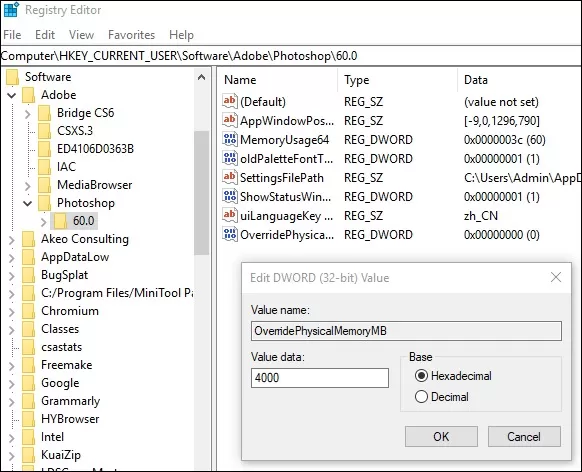Click the tree pane vertical scrollbar thumb
582x472 pixels.
tap(202, 193)
